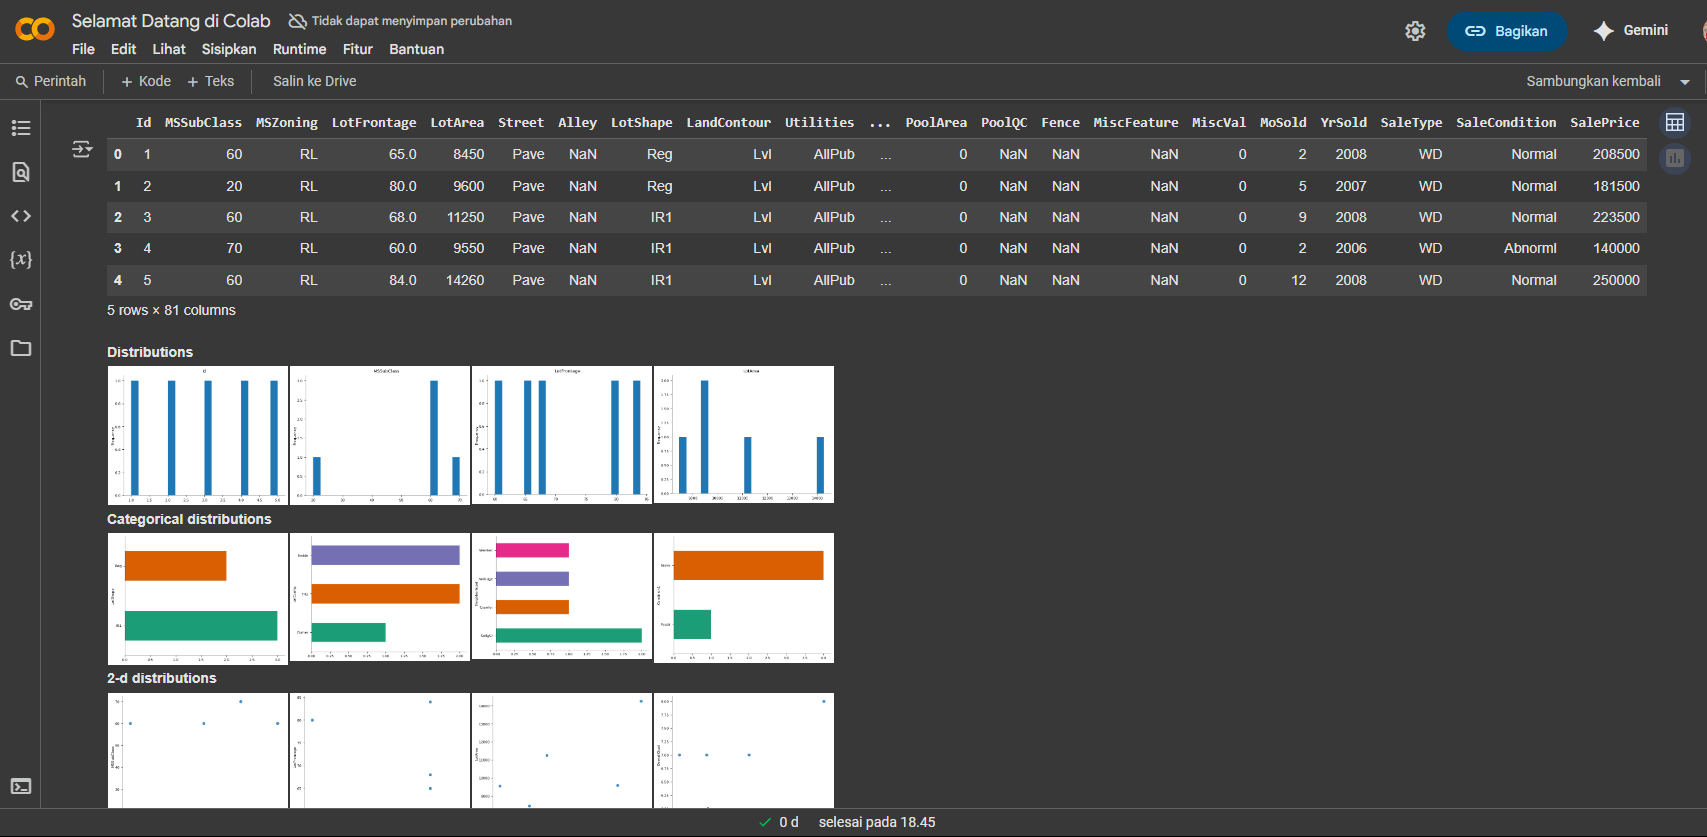Open the four-bar pink categorical chart
Screen dimensions: 1707x837
(x=562, y=598)
